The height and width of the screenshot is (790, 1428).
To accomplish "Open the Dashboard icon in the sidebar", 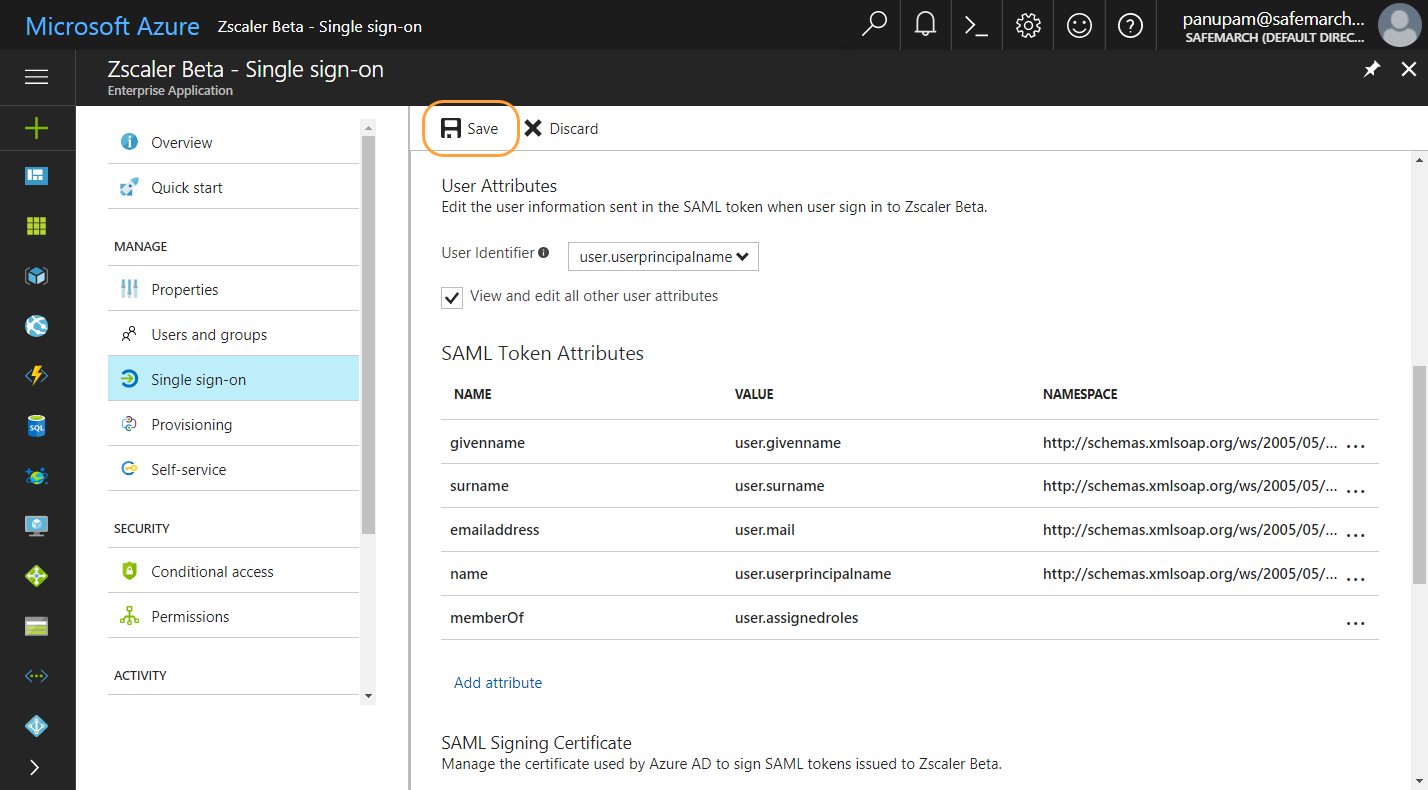I will (x=36, y=175).
